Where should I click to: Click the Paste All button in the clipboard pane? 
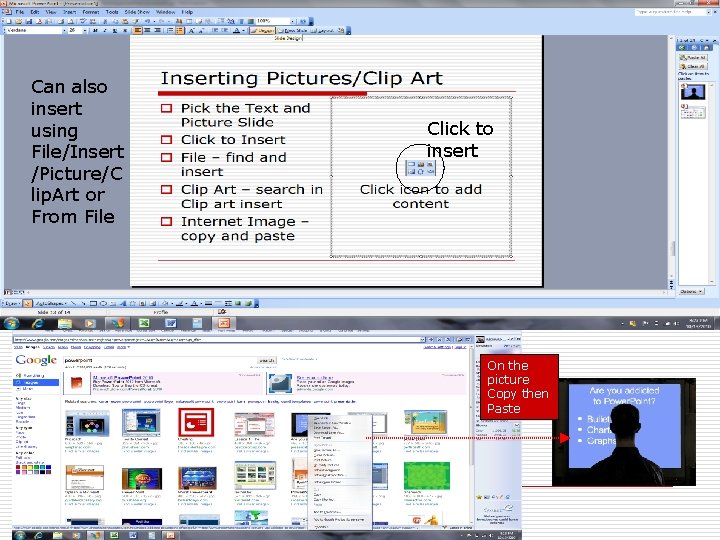tap(692, 57)
